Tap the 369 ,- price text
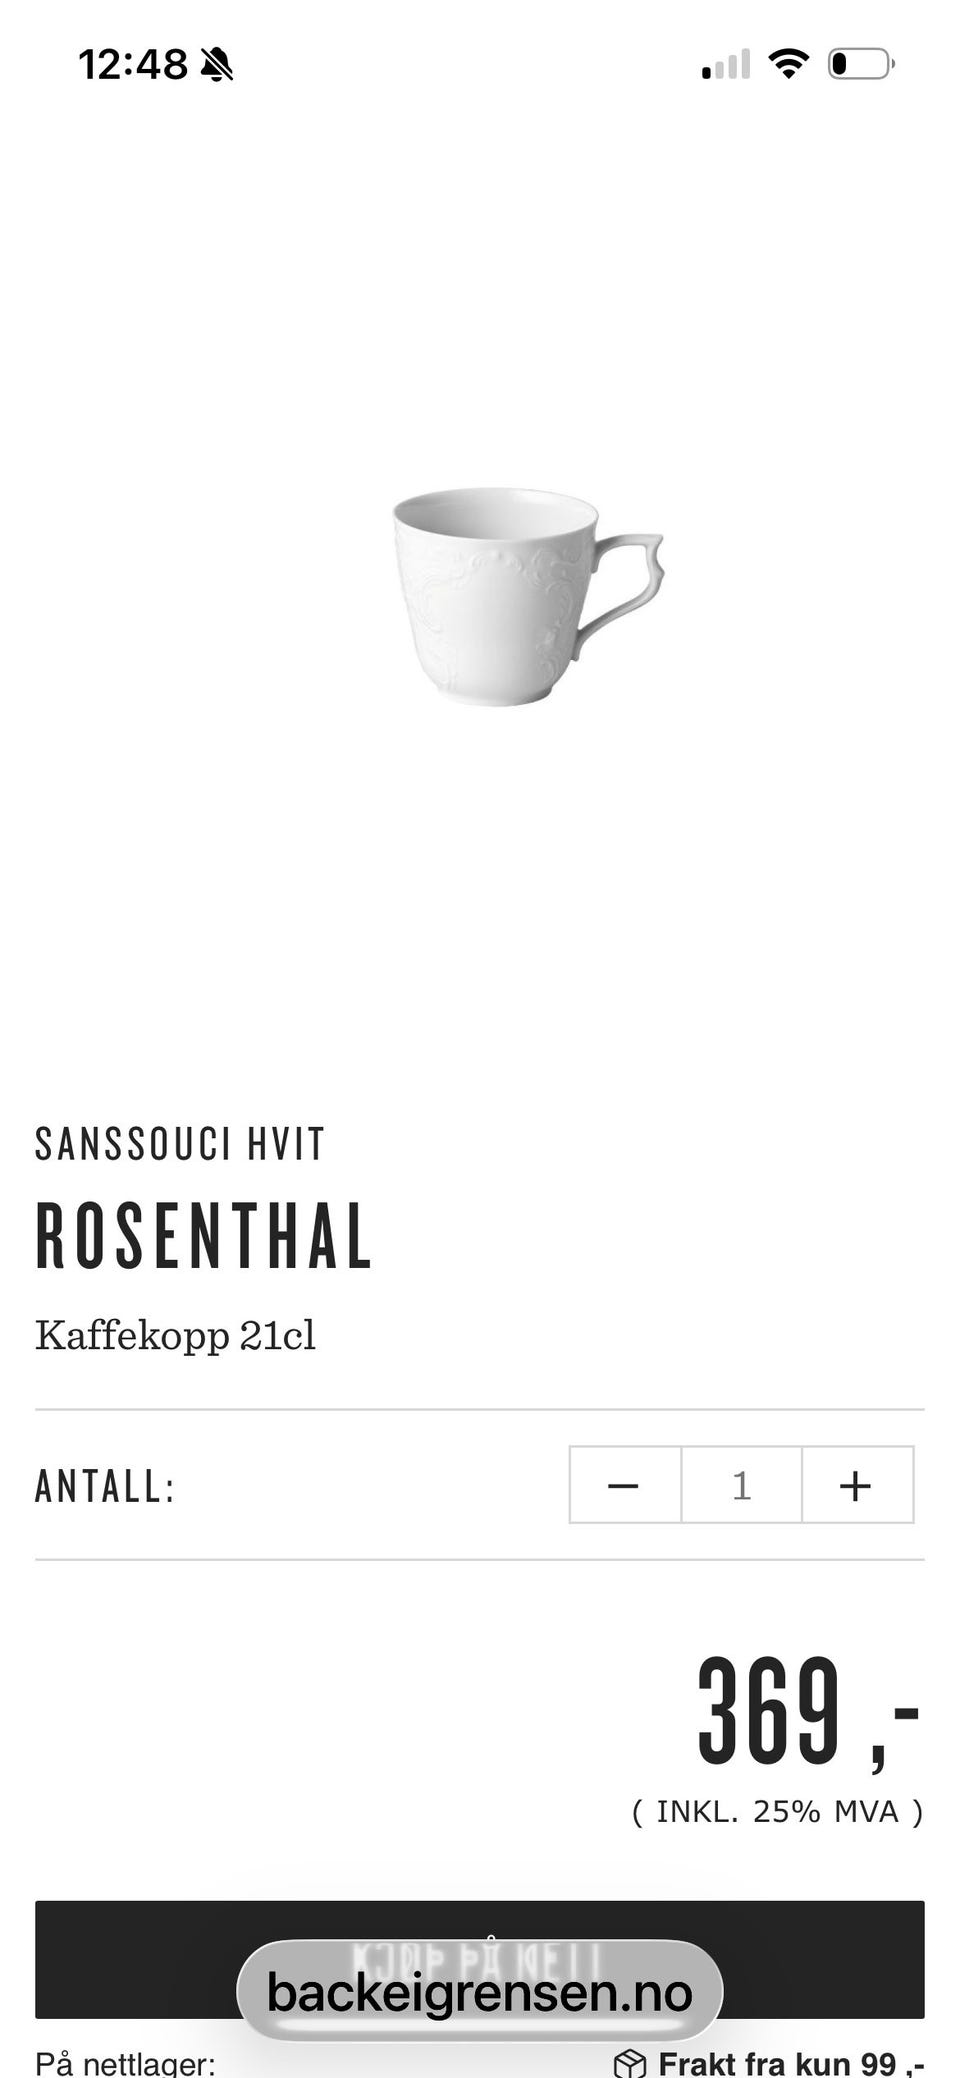Viewport: 960px width, 2078px height. point(808,1712)
